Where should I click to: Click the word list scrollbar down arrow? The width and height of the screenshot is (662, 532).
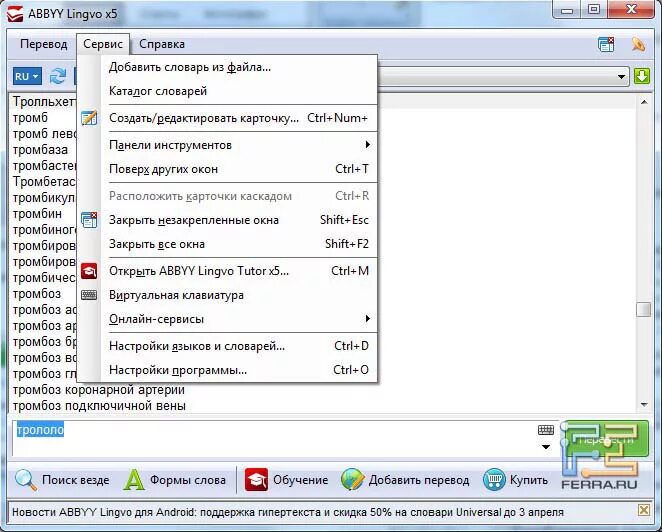pyautogui.click(x=644, y=404)
